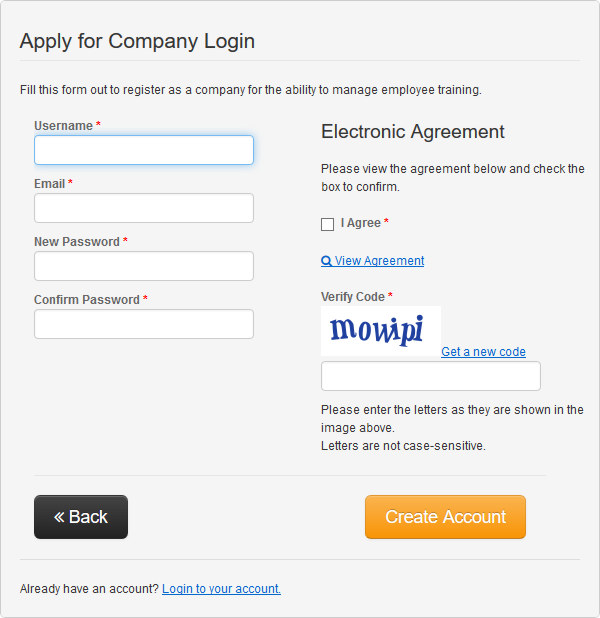600x618 pixels.
Task: Request a new verification code
Action: (483, 352)
